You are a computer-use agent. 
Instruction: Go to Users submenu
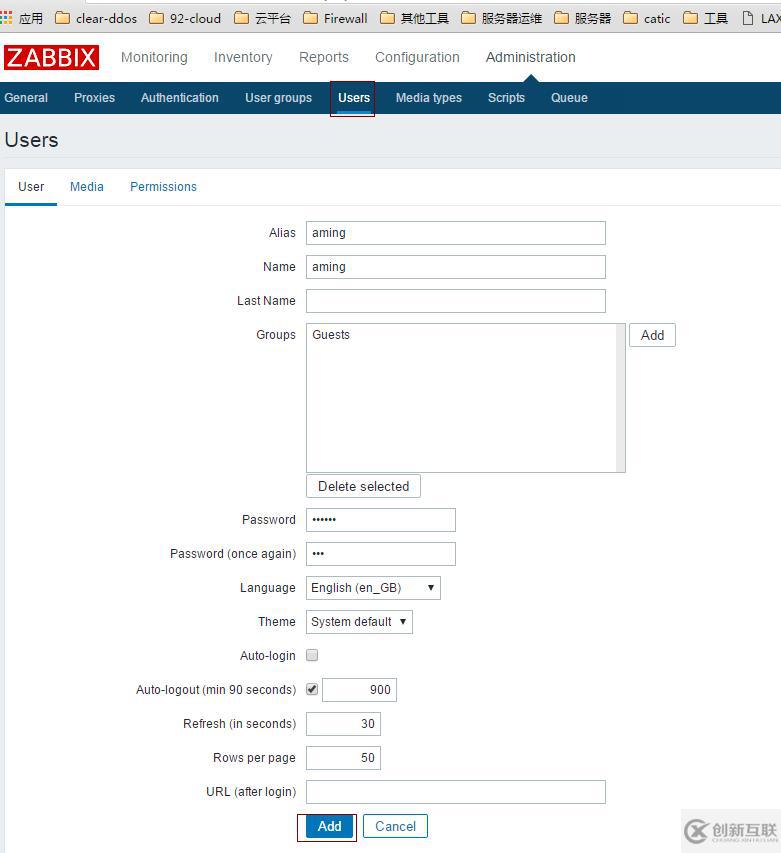pos(354,98)
